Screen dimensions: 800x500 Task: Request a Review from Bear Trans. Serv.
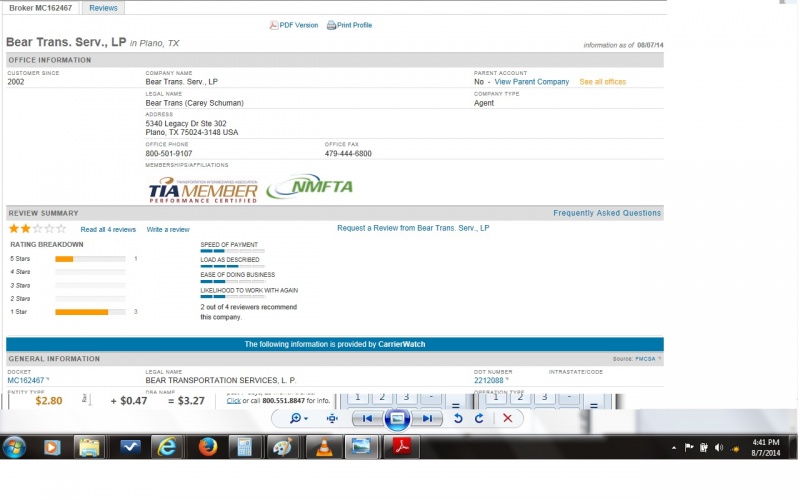[413, 228]
